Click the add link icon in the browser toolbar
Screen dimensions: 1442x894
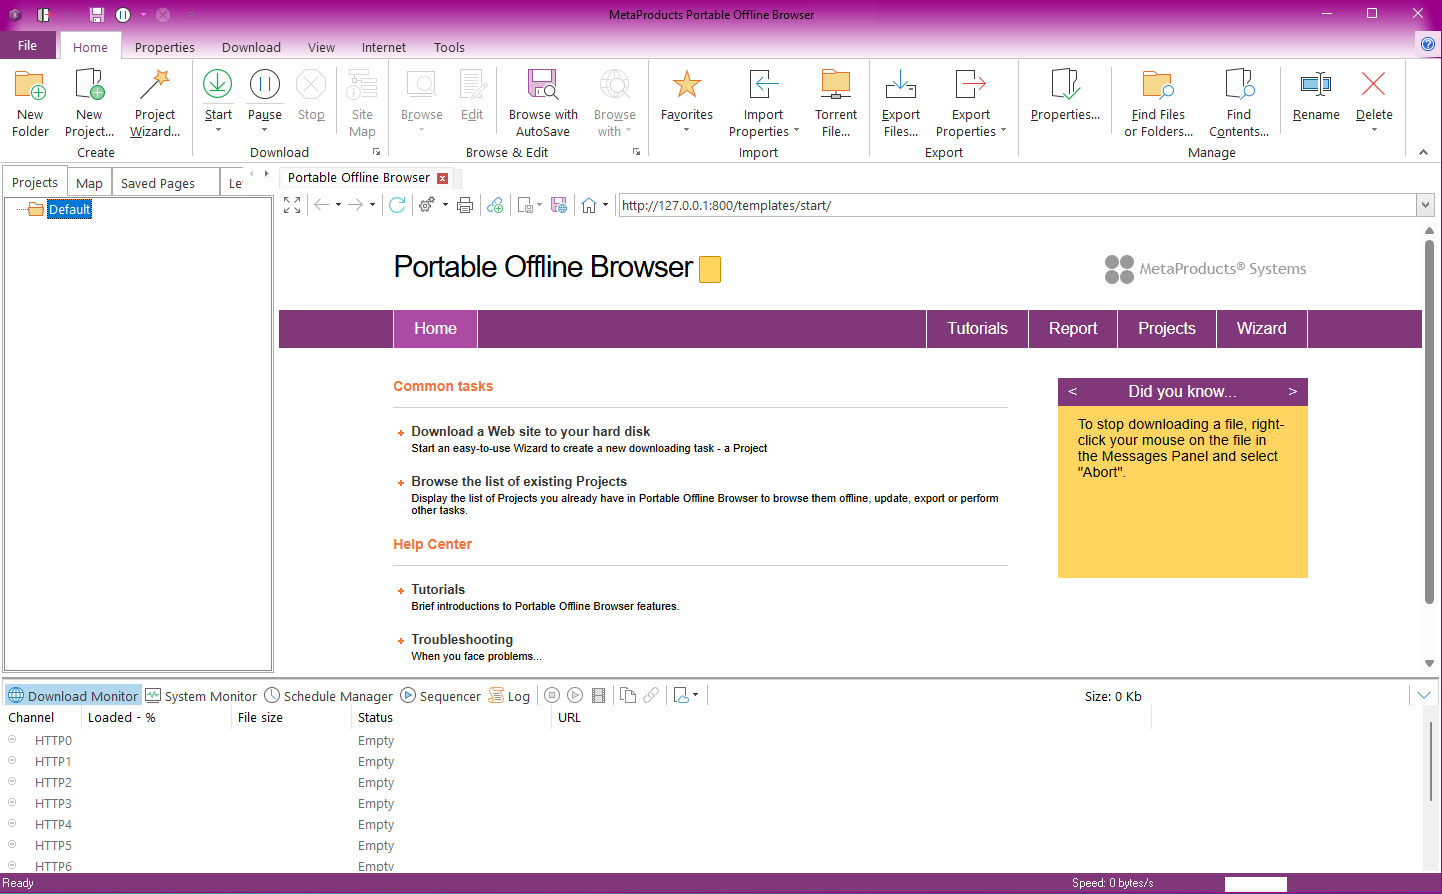(495, 205)
